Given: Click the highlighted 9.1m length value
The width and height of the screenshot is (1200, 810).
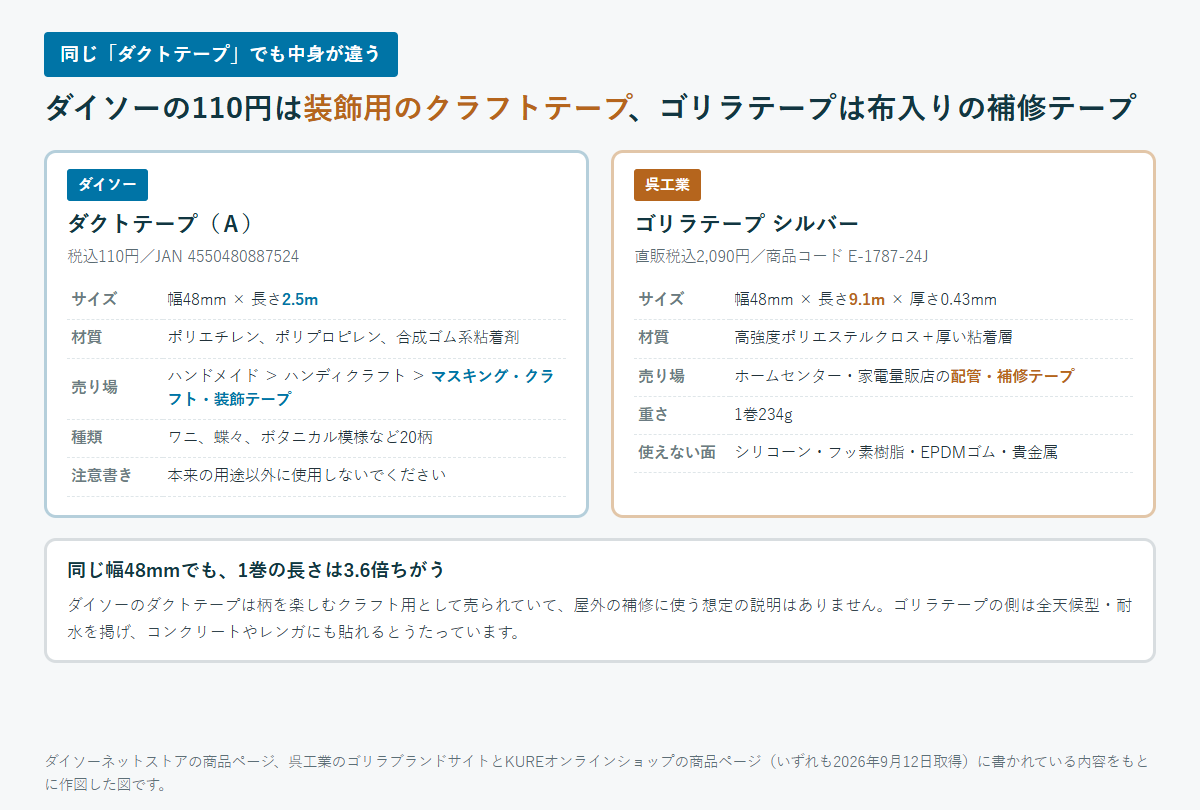Looking at the screenshot, I should click(x=867, y=299).
